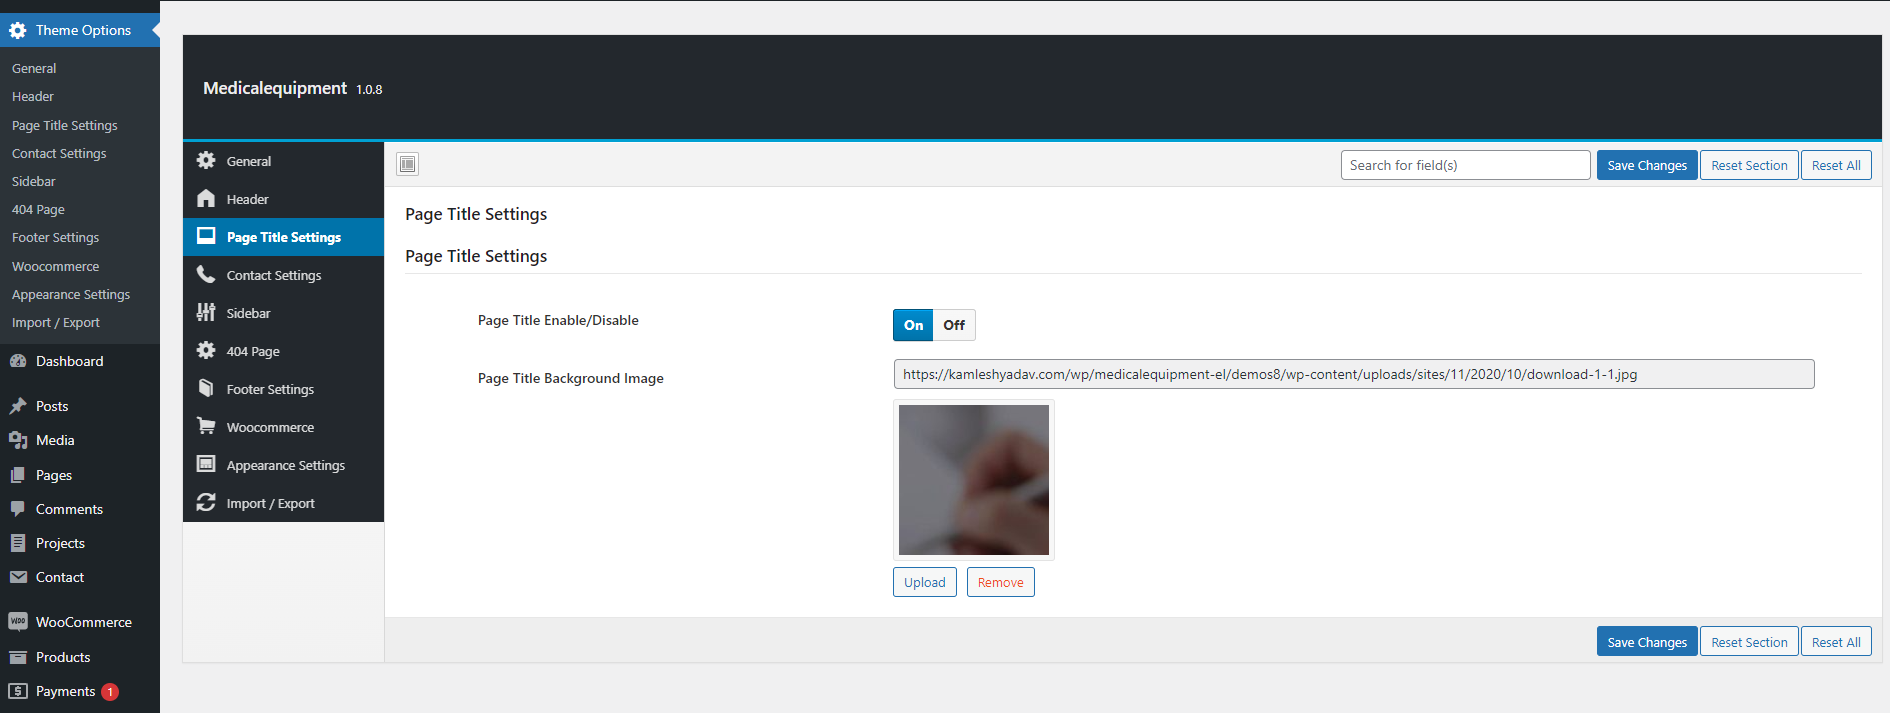
Task: Click the expand-all sections icon
Action: [407, 164]
